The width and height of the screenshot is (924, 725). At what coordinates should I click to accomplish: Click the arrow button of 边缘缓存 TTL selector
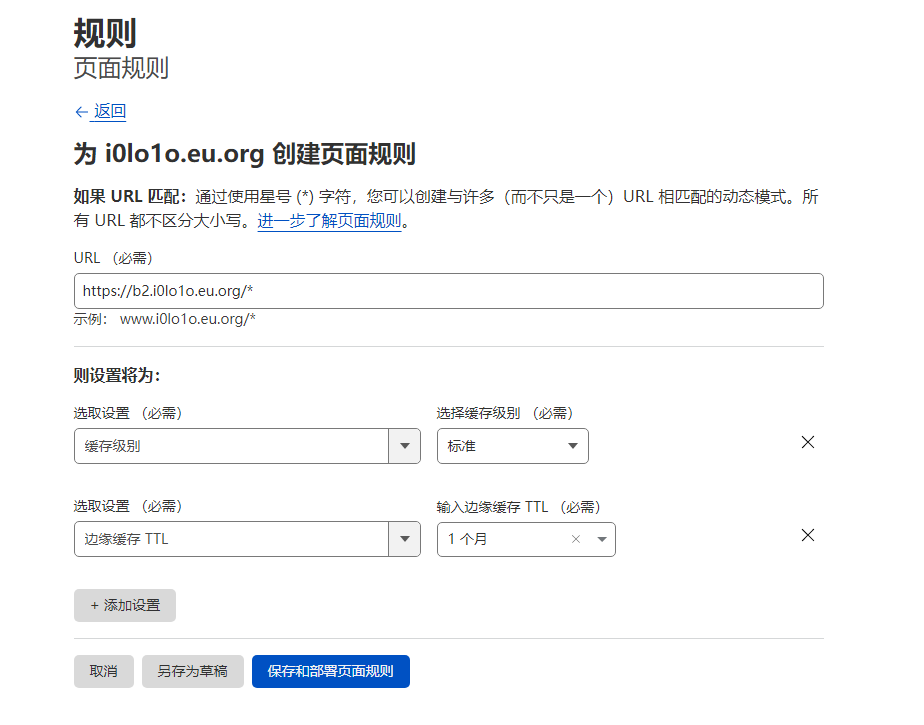pos(404,539)
